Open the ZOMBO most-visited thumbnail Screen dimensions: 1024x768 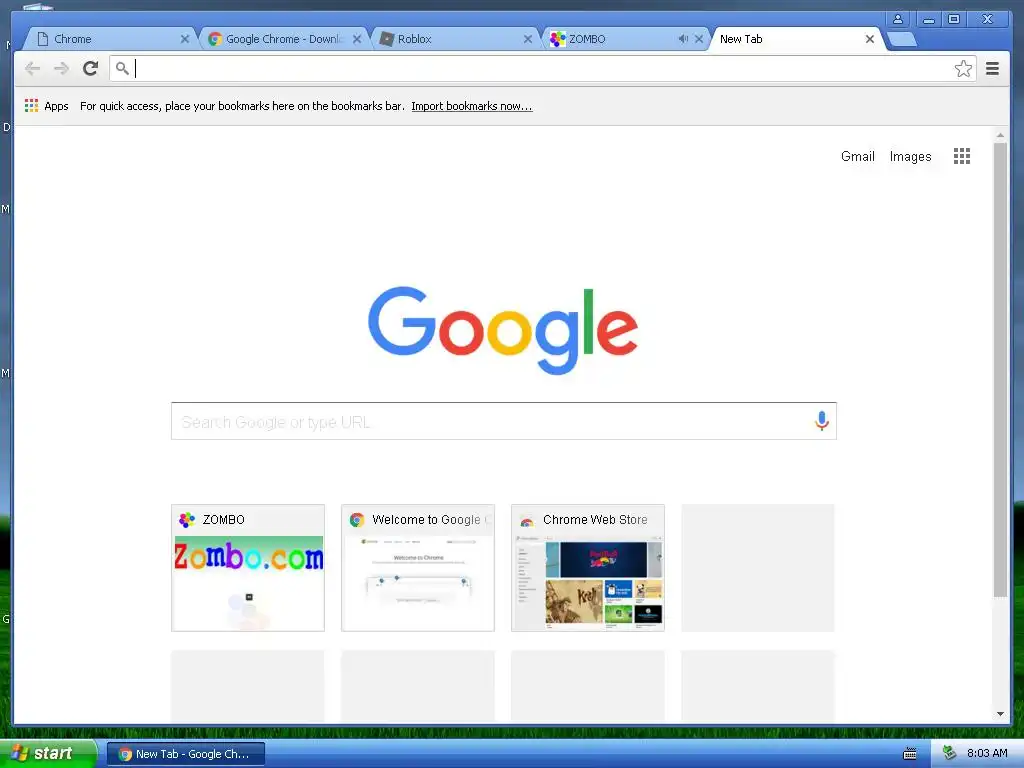[x=248, y=568]
